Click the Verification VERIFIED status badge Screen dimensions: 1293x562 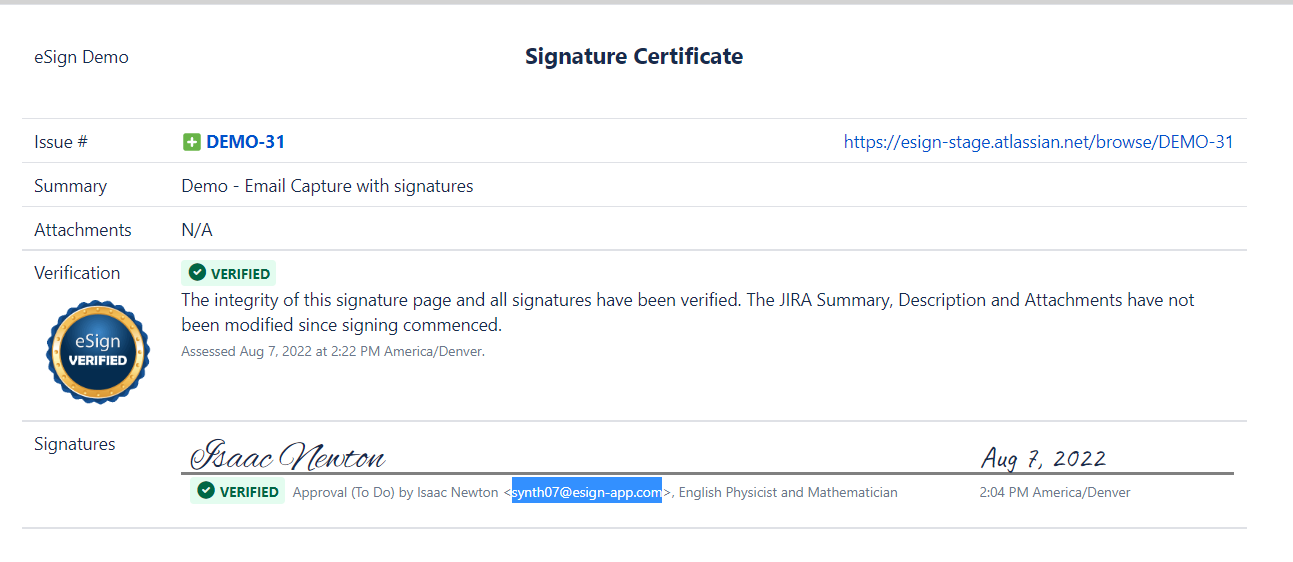(x=229, y=273)
